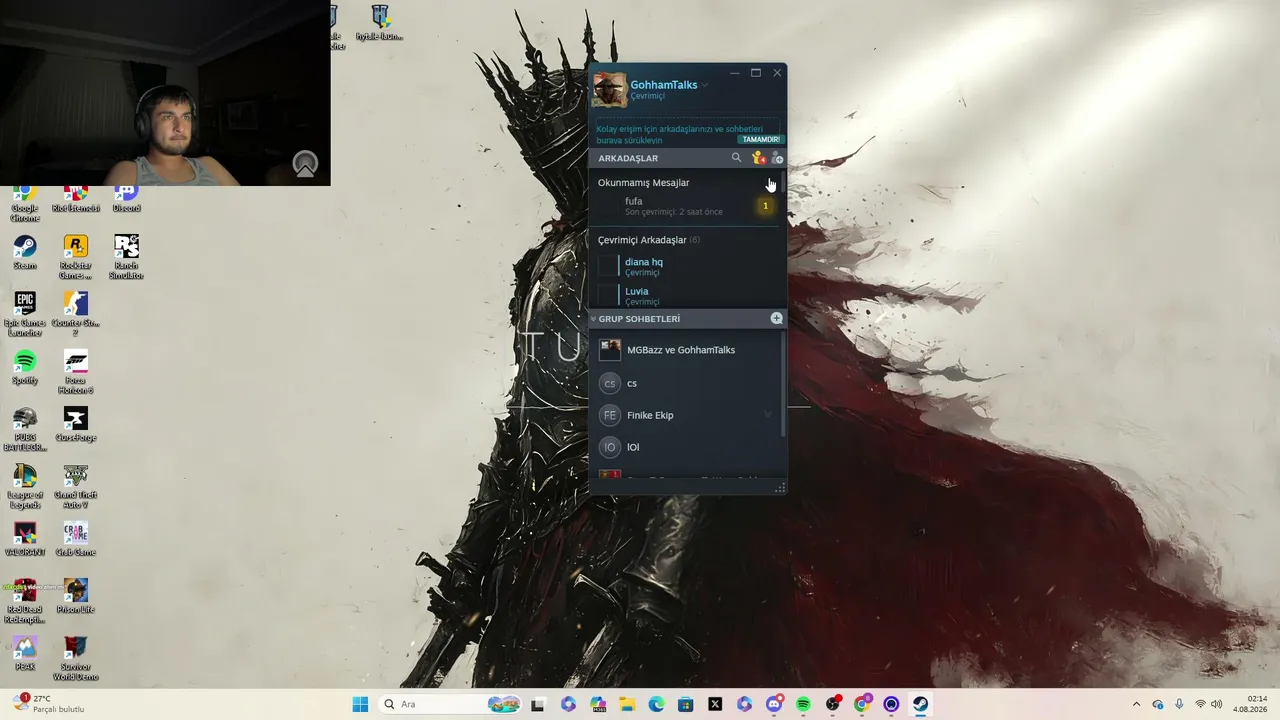1280x720 pixels.
Task: Open Microsoft Store from the taskbar
Action: tap(686, 704)
